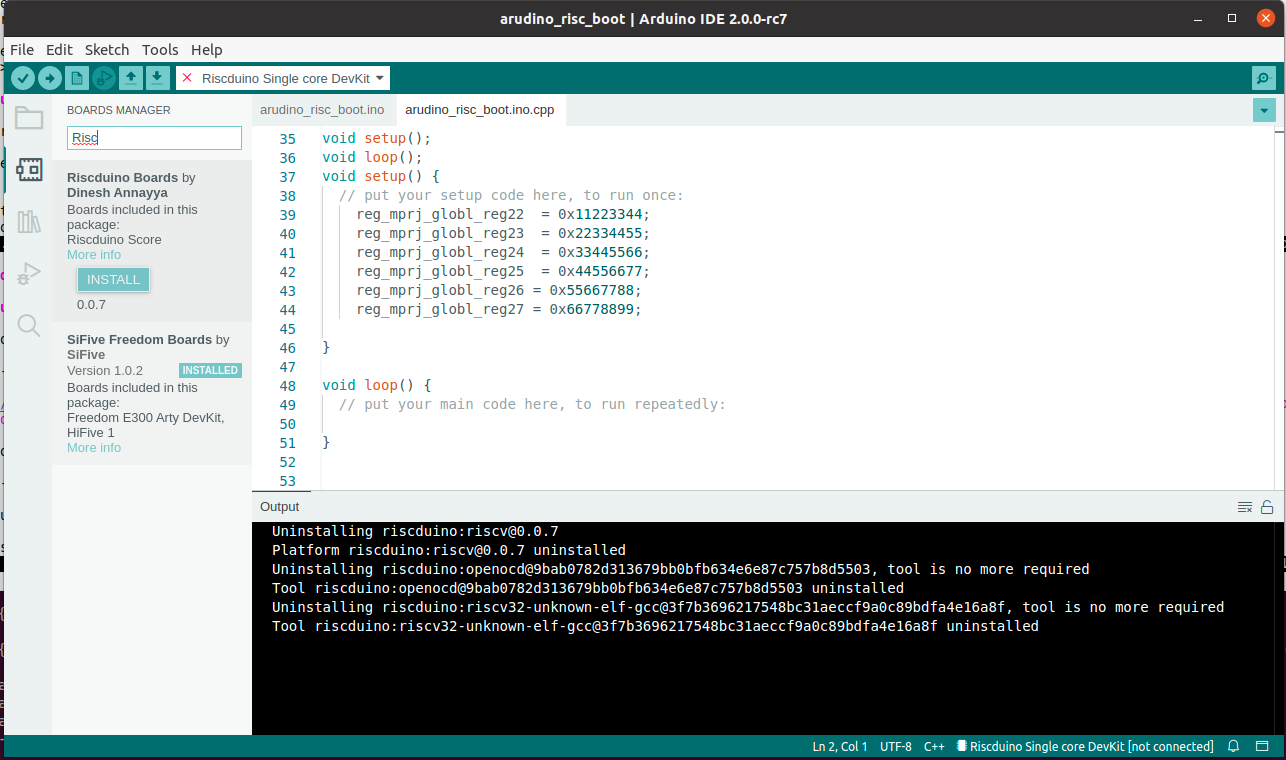Click the void setup() { line
Screen dimensions: 1286x760
[381, 177]
